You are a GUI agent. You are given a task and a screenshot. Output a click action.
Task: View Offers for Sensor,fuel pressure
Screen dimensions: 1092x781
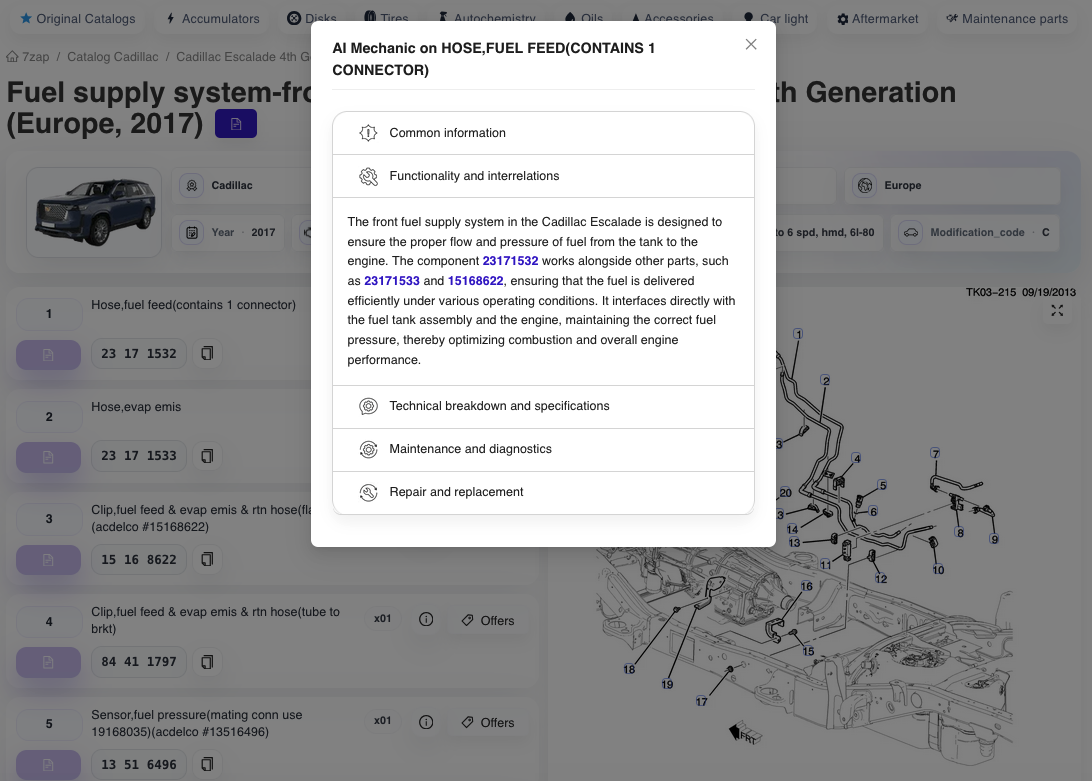tap(488, 722)
